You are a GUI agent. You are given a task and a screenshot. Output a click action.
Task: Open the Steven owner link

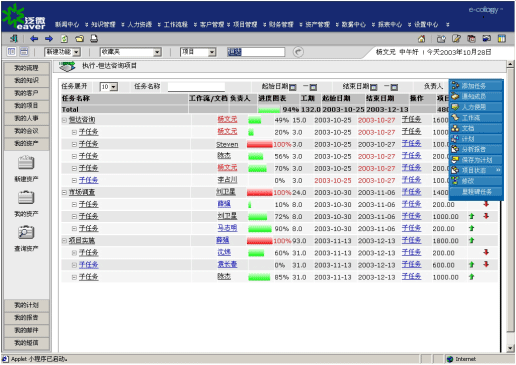(x=227, y=144)
